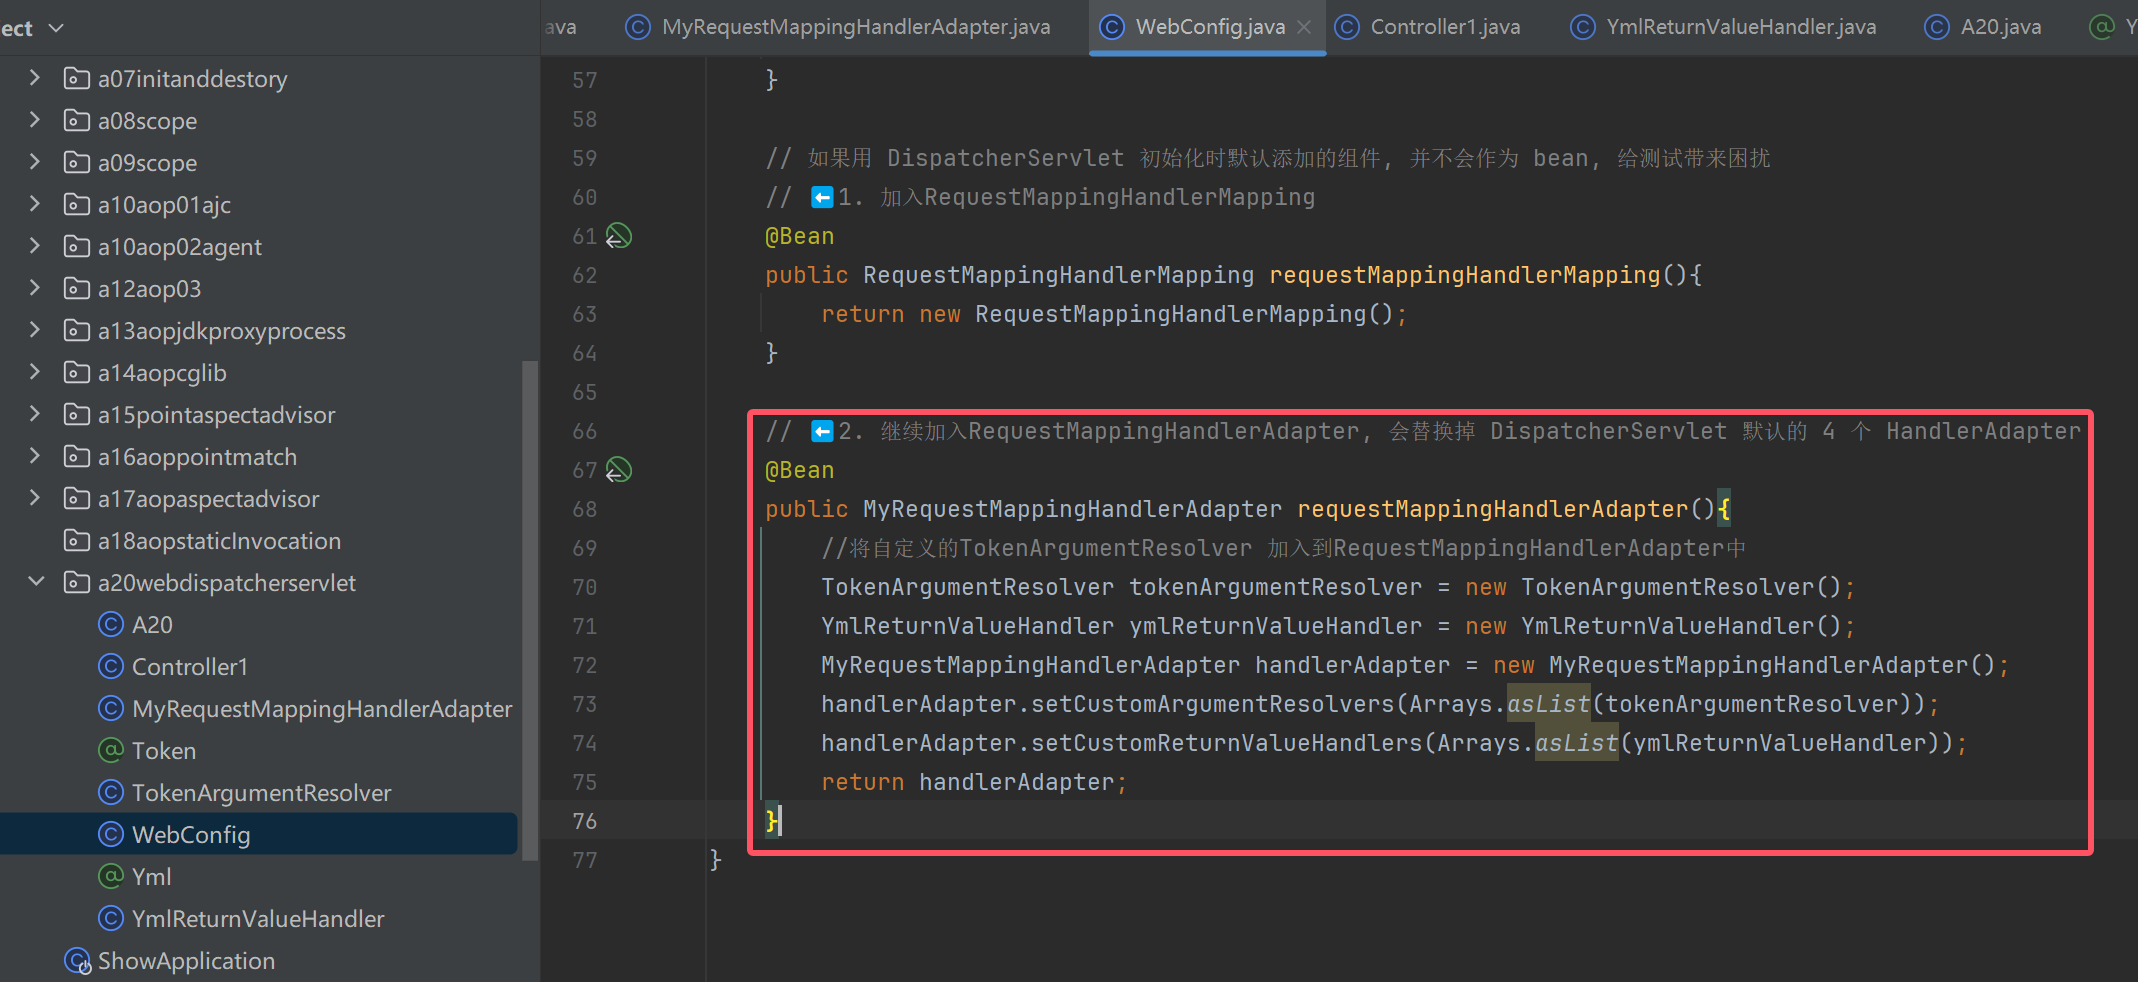
Task: Click the Token annotation icon in tree
Action: click(x=111, y=750)
